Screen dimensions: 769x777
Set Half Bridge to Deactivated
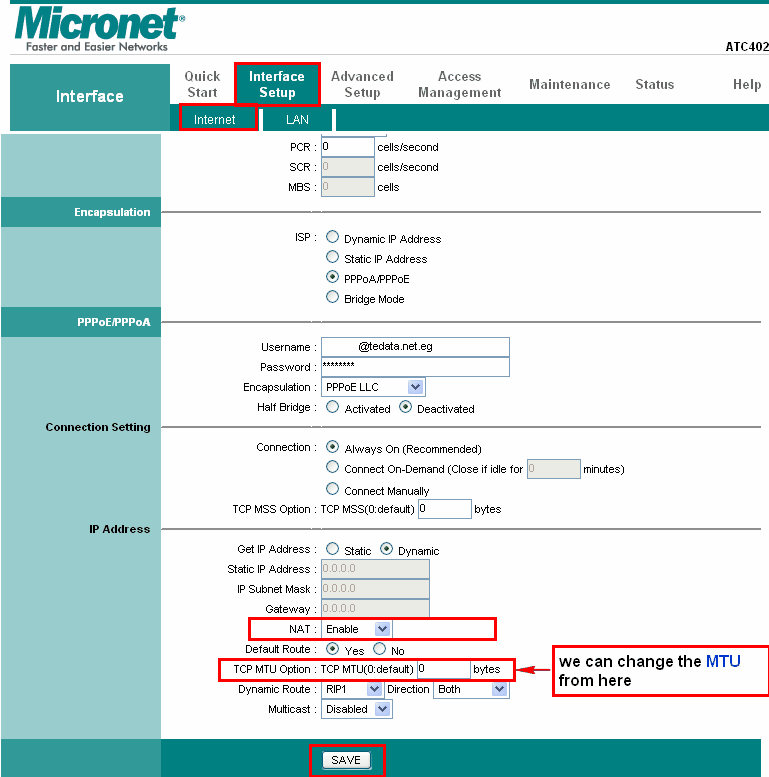click(405, 407)
